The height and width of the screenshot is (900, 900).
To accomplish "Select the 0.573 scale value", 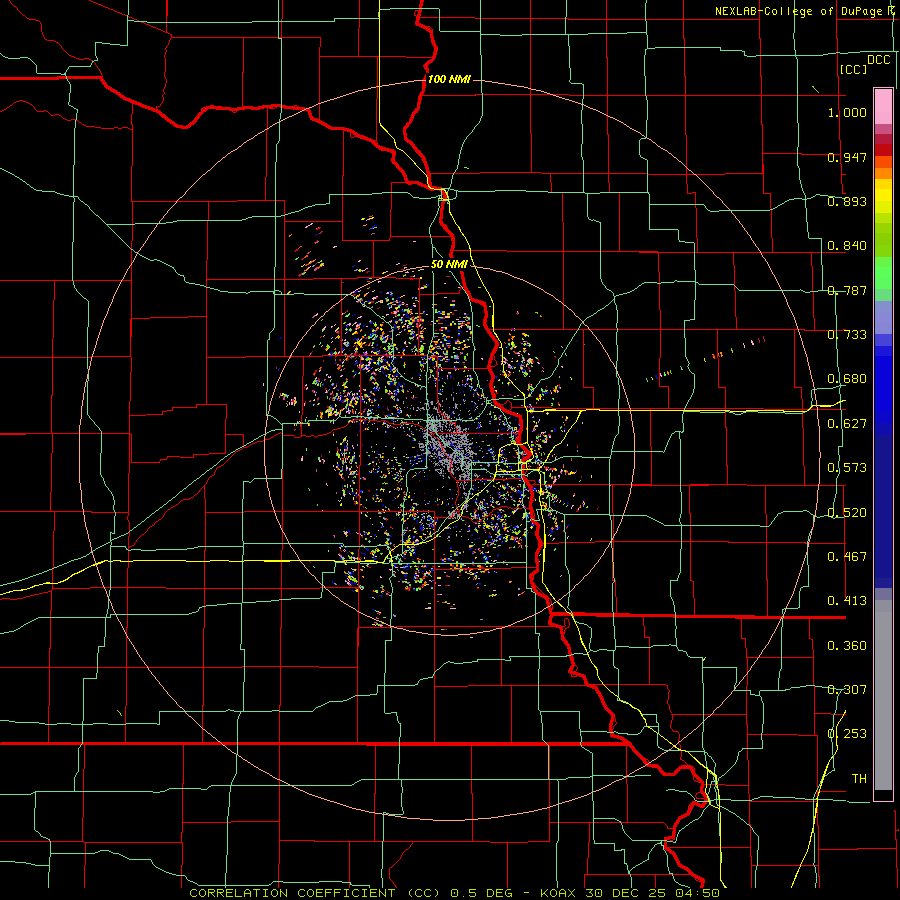I will point(847,468).
